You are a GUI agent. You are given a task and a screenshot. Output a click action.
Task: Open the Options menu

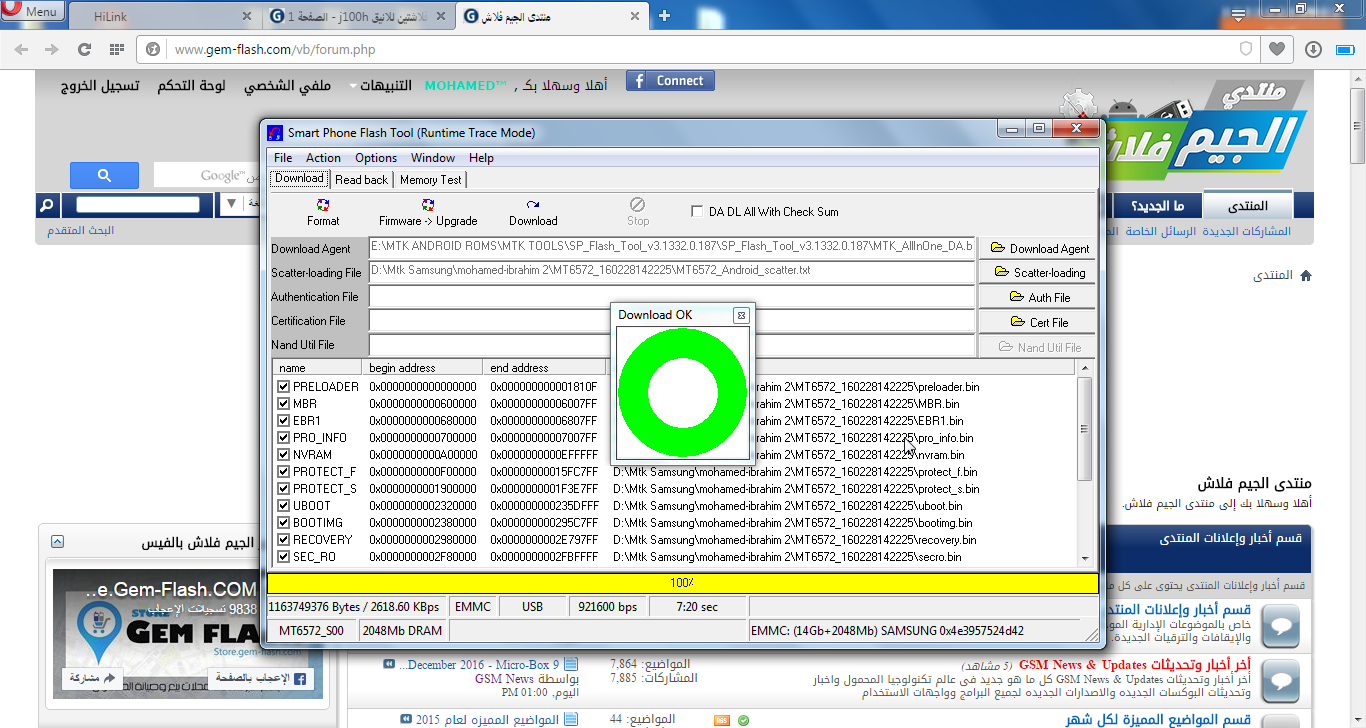(376, 158)
